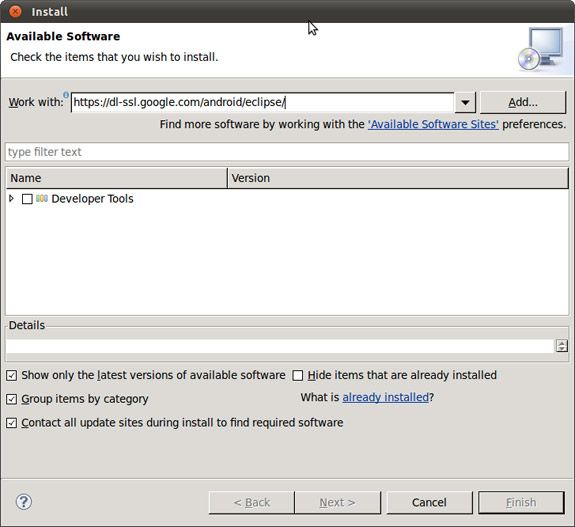Open the already installed link

click(385, 397)
